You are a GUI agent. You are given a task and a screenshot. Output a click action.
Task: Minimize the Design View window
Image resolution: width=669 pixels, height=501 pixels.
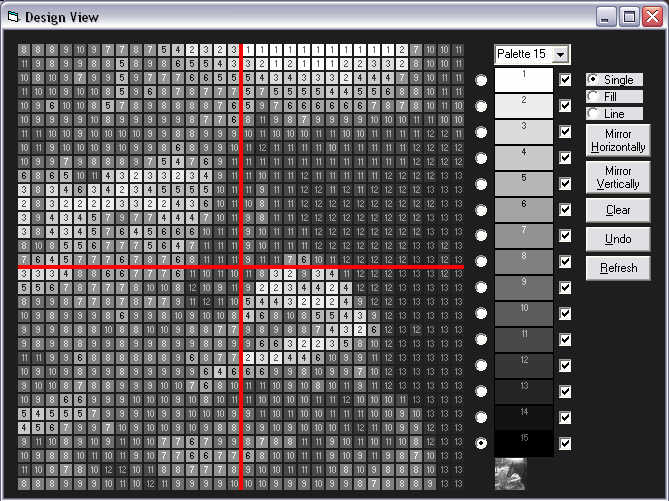click(x=606, y=17)
